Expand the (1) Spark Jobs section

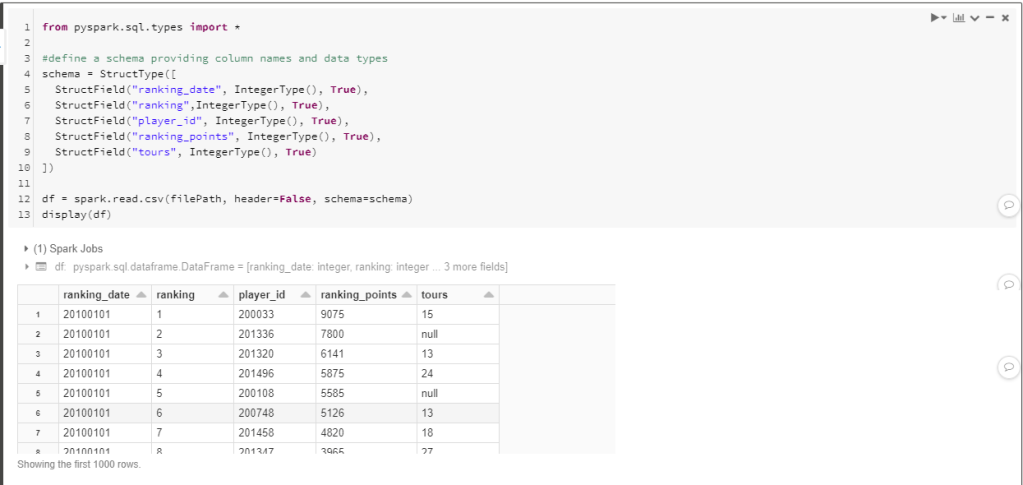pyautogui.click(x=26, y=248)
